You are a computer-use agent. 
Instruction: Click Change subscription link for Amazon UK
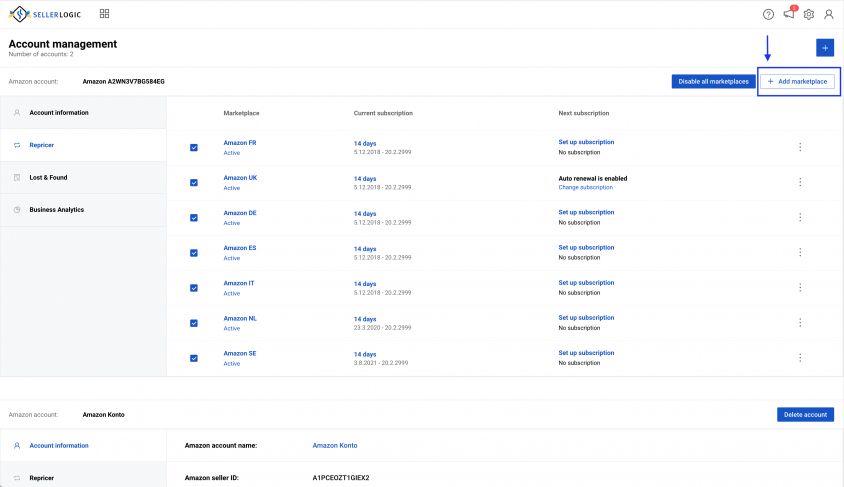click(585, 187)
